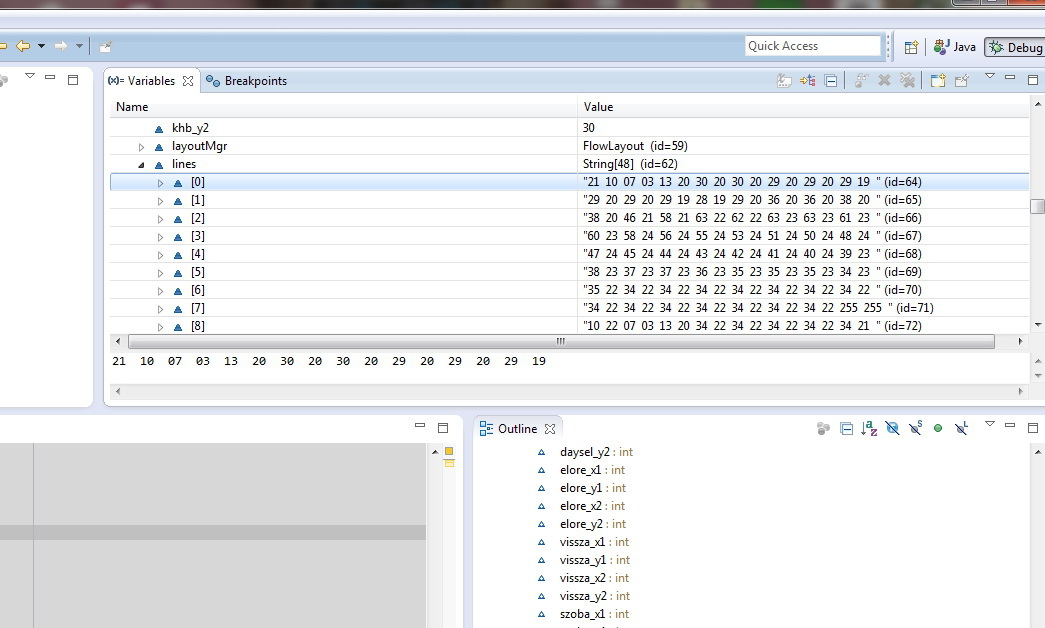Click the Forward navigation arrow
Screen dimensions: 1045x628
point(61,46)
